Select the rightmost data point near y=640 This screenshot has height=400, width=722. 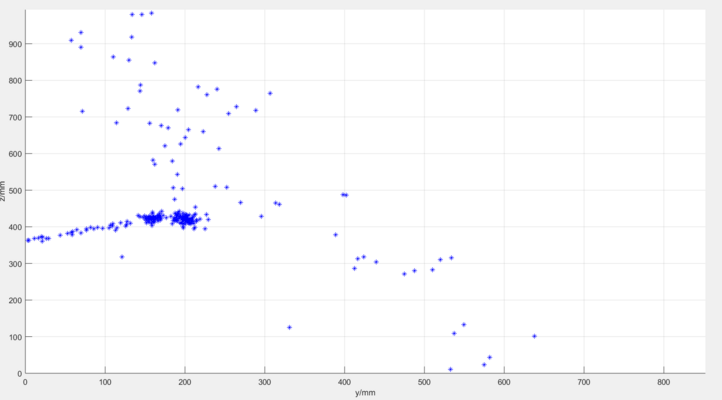[x=534, y=336]
